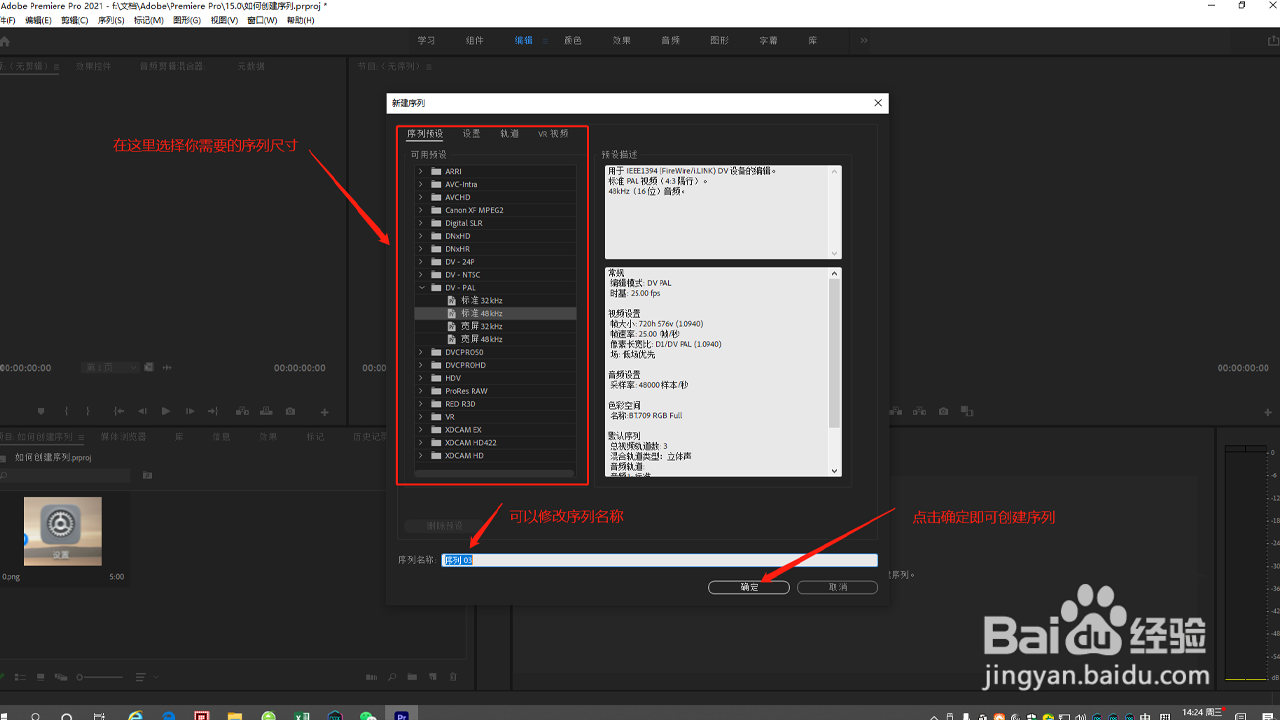The width and height of the screenshot is (1280, 720).
Task: Open the workspace overflow chevron menu
Action: pos(864,40)
